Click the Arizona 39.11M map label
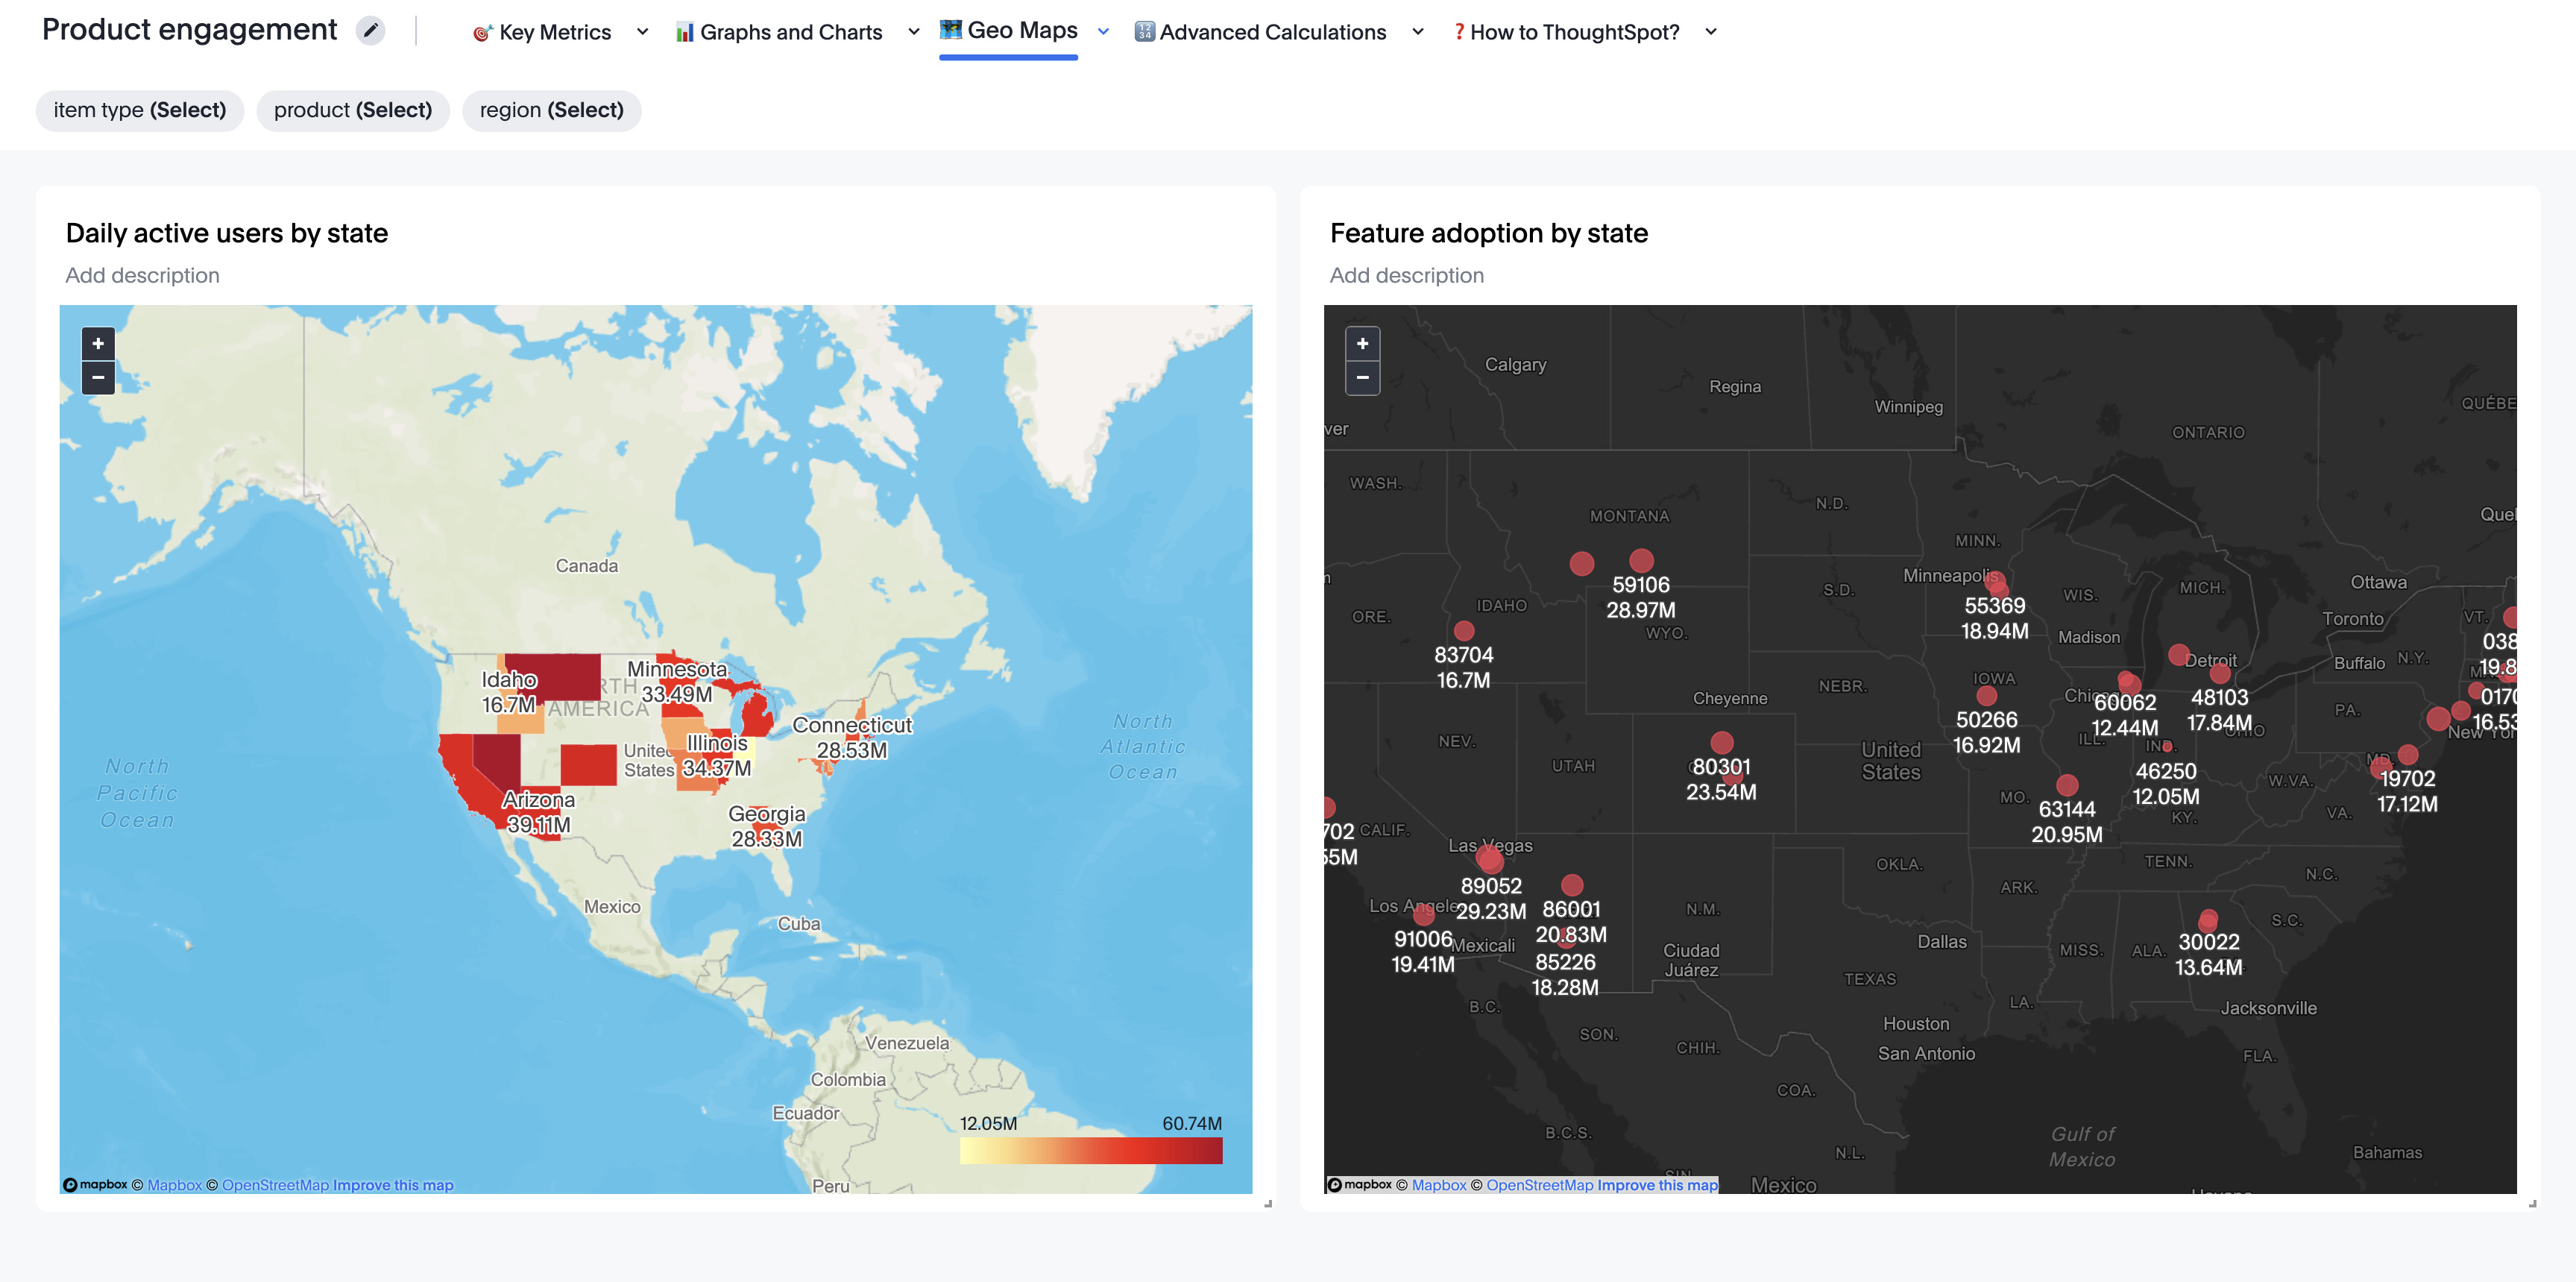 pyautogui.click(x=538, y=812)
